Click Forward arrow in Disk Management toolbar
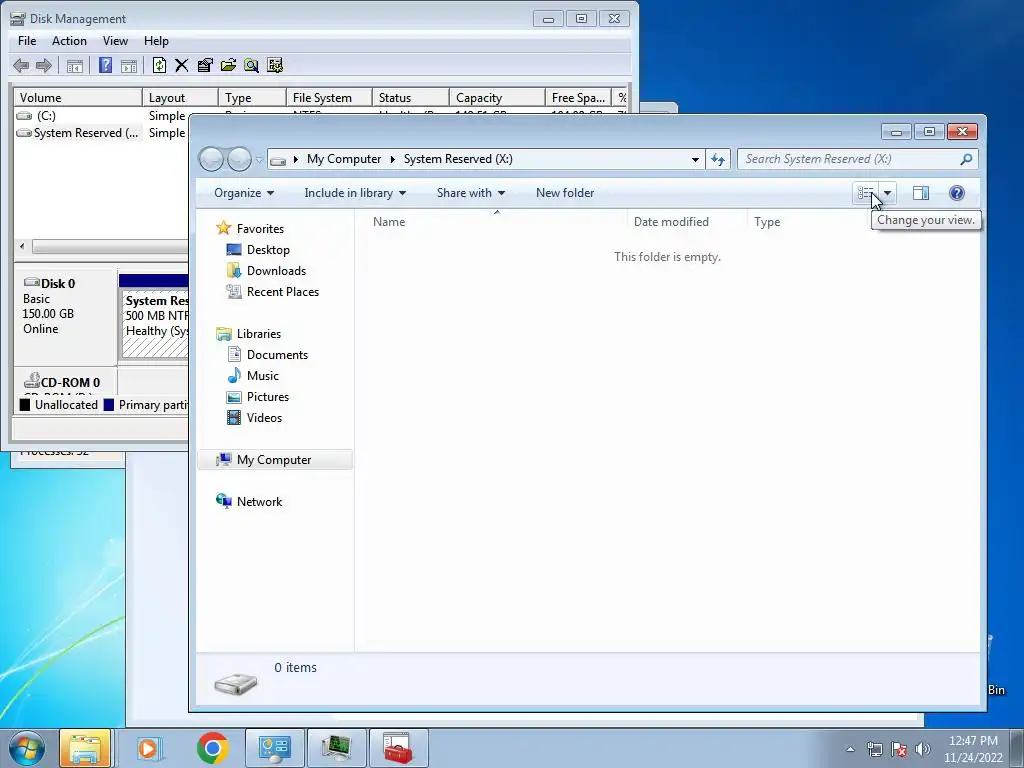 pos(44,65)
